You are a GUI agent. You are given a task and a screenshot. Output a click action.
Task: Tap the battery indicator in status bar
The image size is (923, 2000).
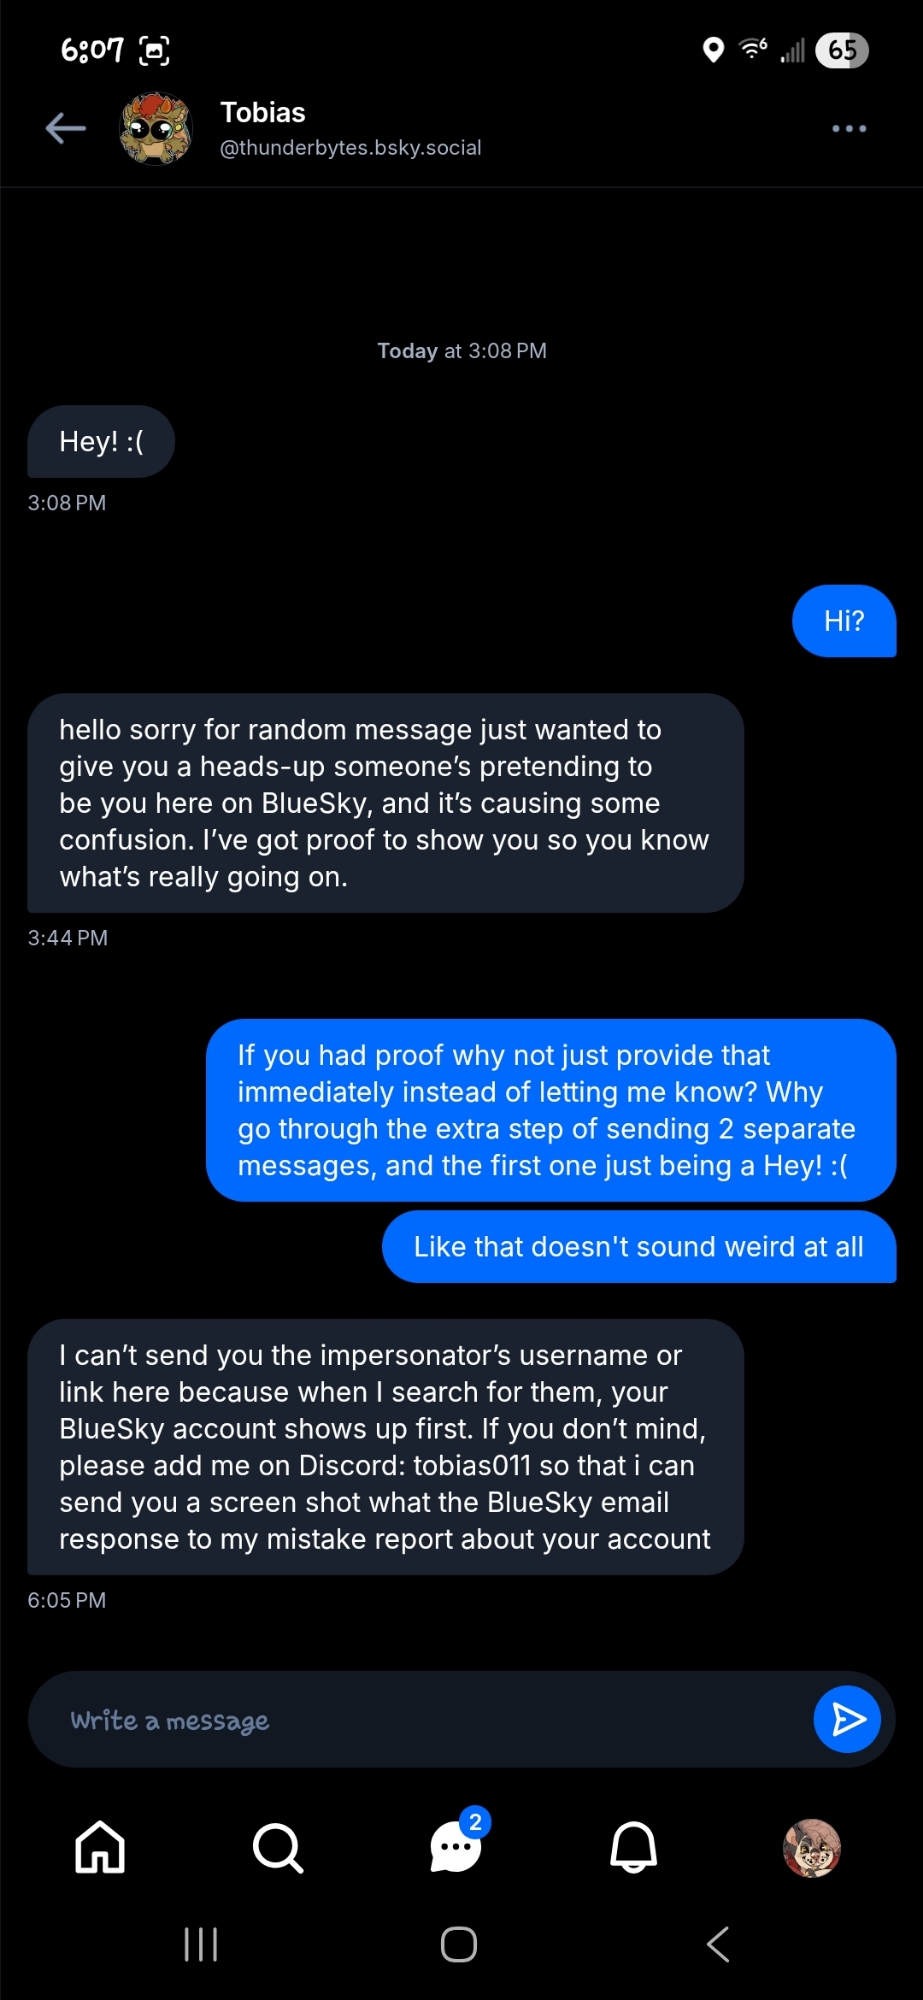tap(842, 50)
